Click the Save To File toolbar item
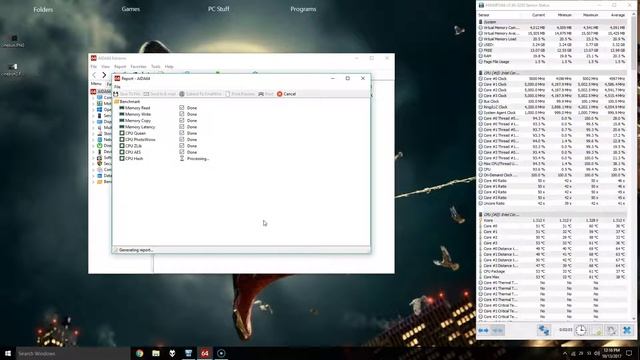The image size is (640, 360). tap(127, 94)
